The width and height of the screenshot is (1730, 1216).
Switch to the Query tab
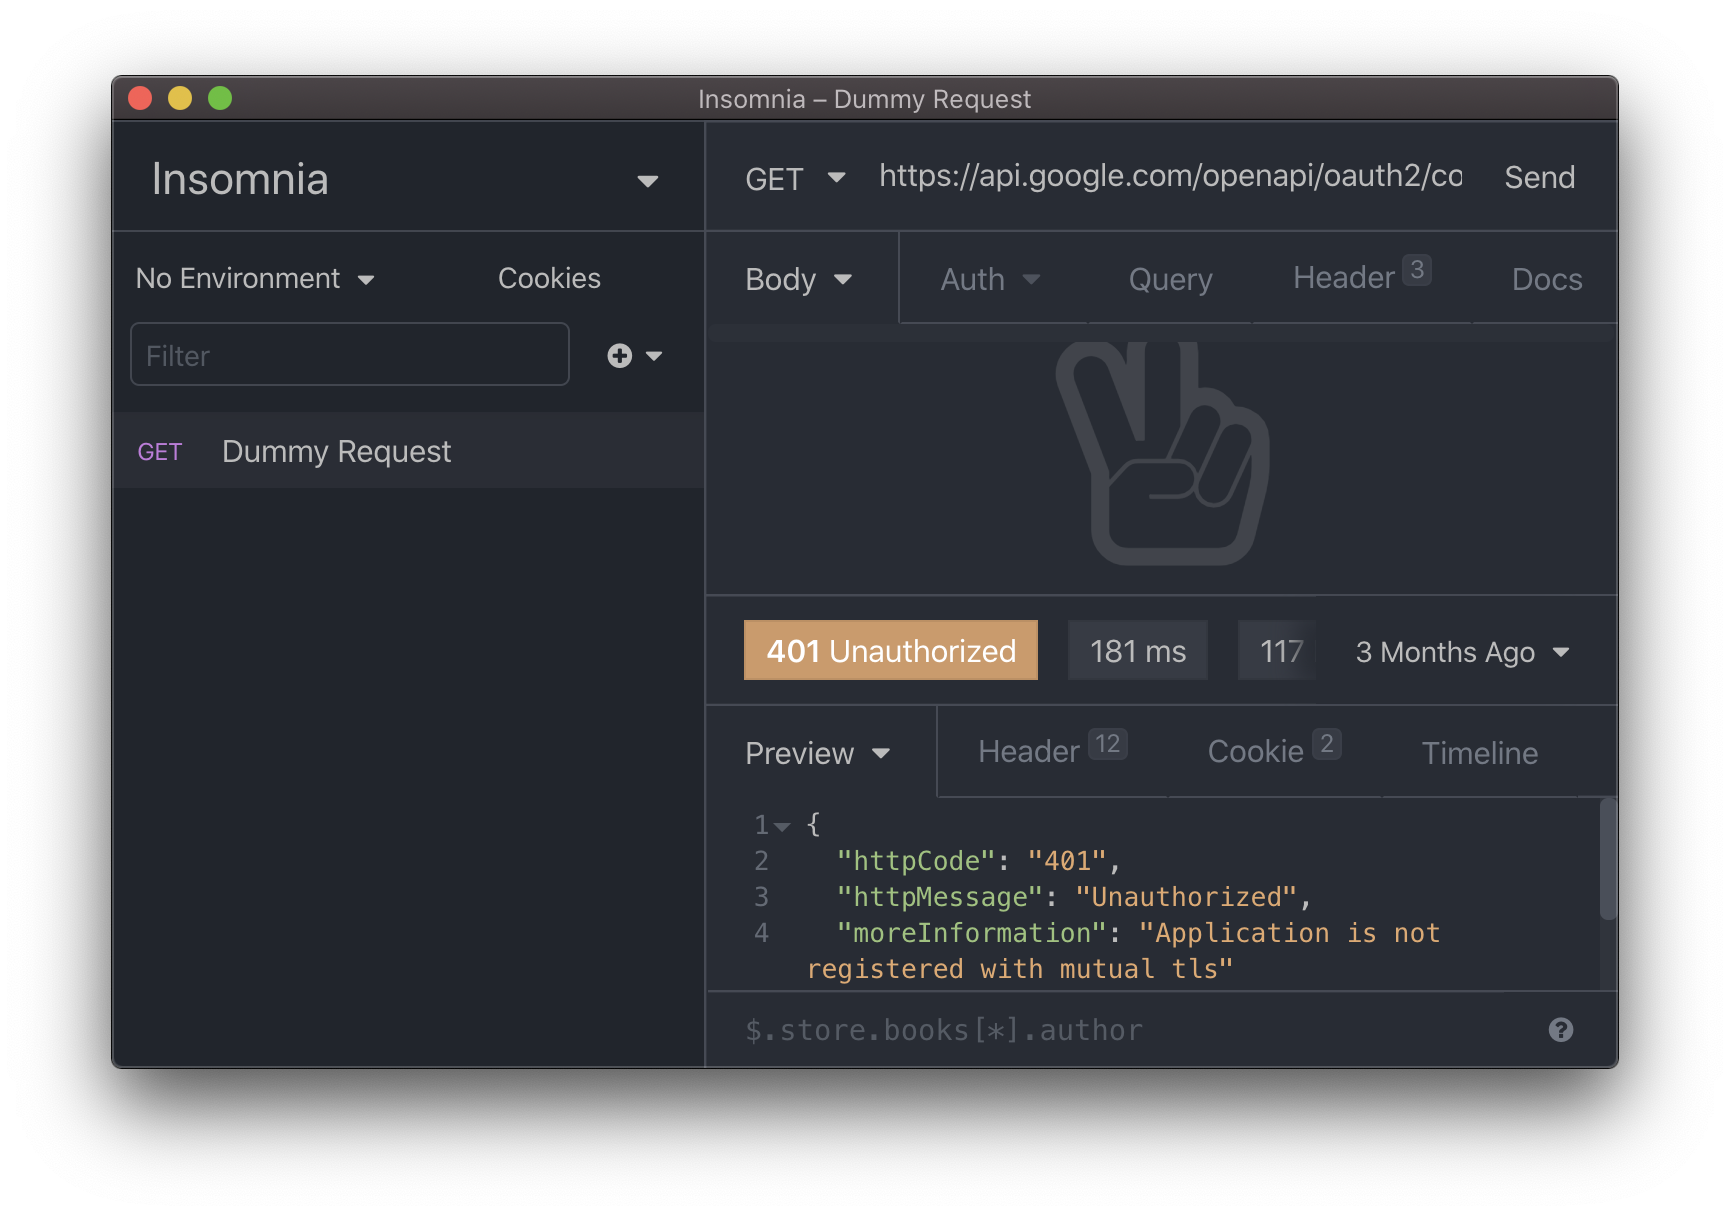pos(1170,279)
